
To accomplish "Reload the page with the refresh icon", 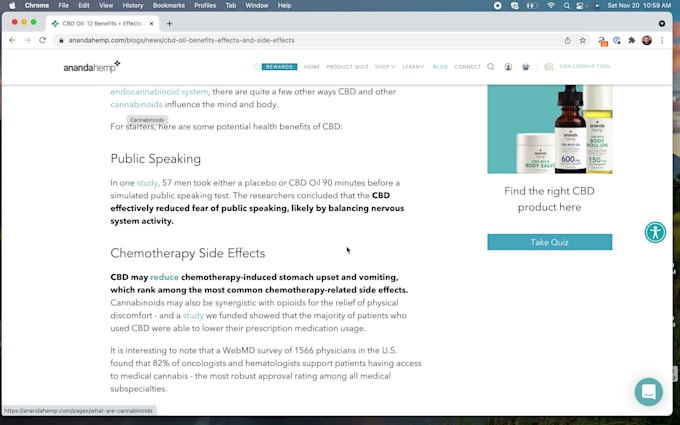I will 42,40.
